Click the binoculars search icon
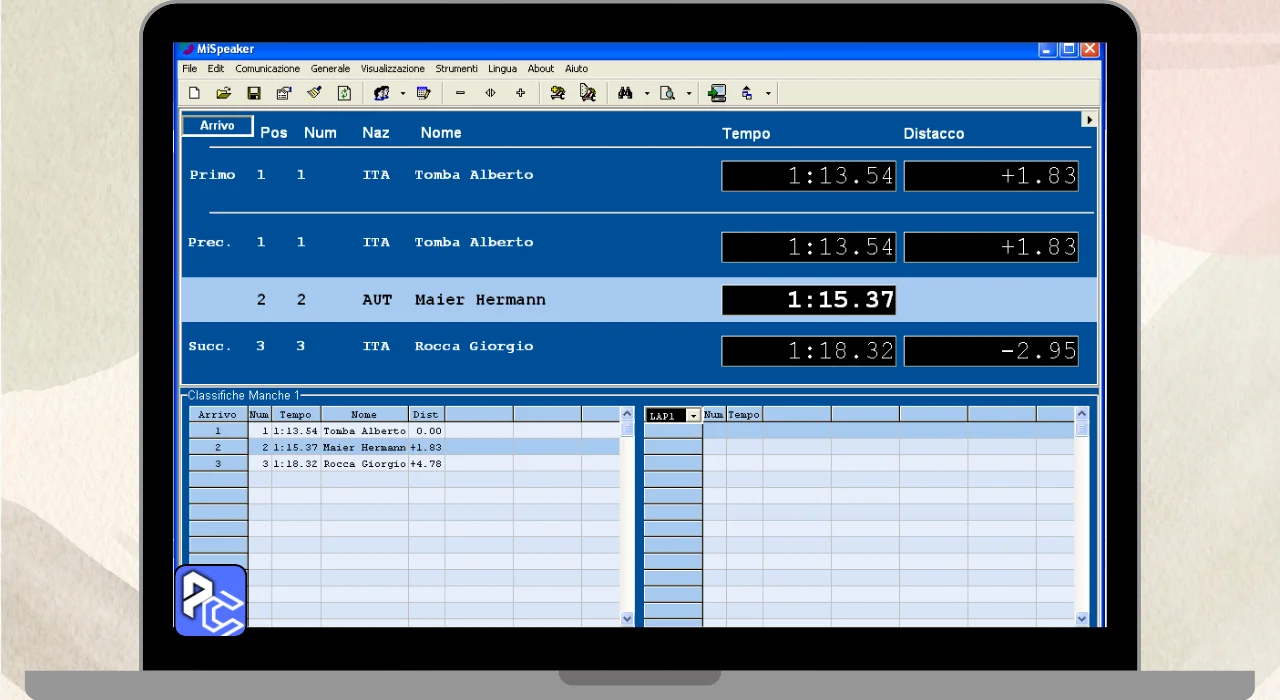 tap(625, 93)
